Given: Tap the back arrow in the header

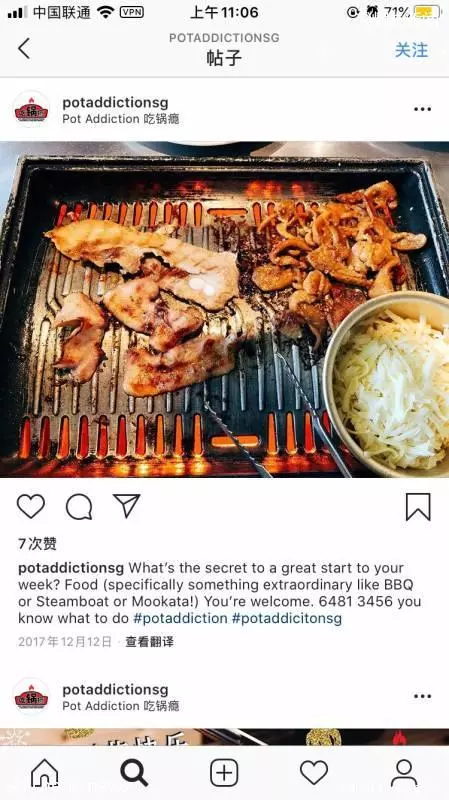Looking at the screenshot, I should (x=24, y=48).
